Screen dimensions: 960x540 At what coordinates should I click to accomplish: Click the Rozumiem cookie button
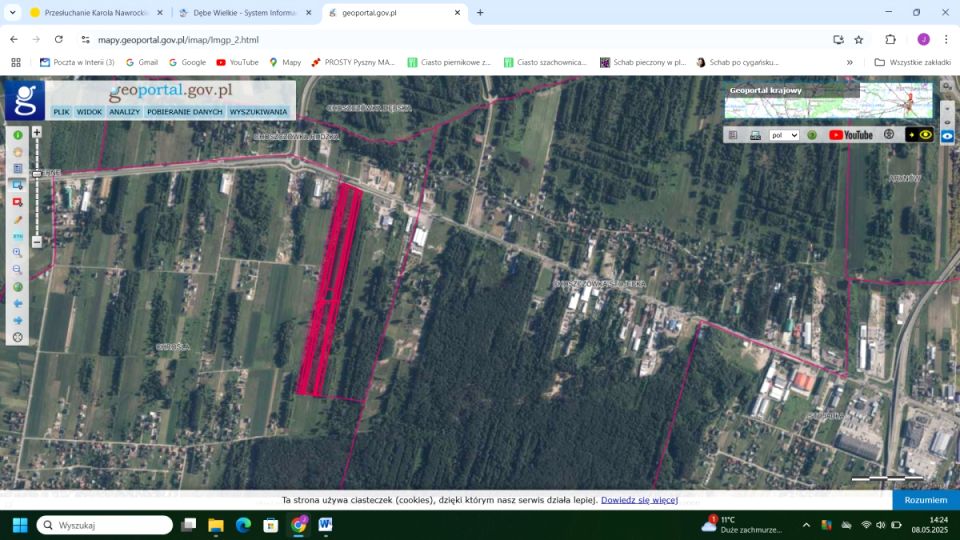[925, 500]
